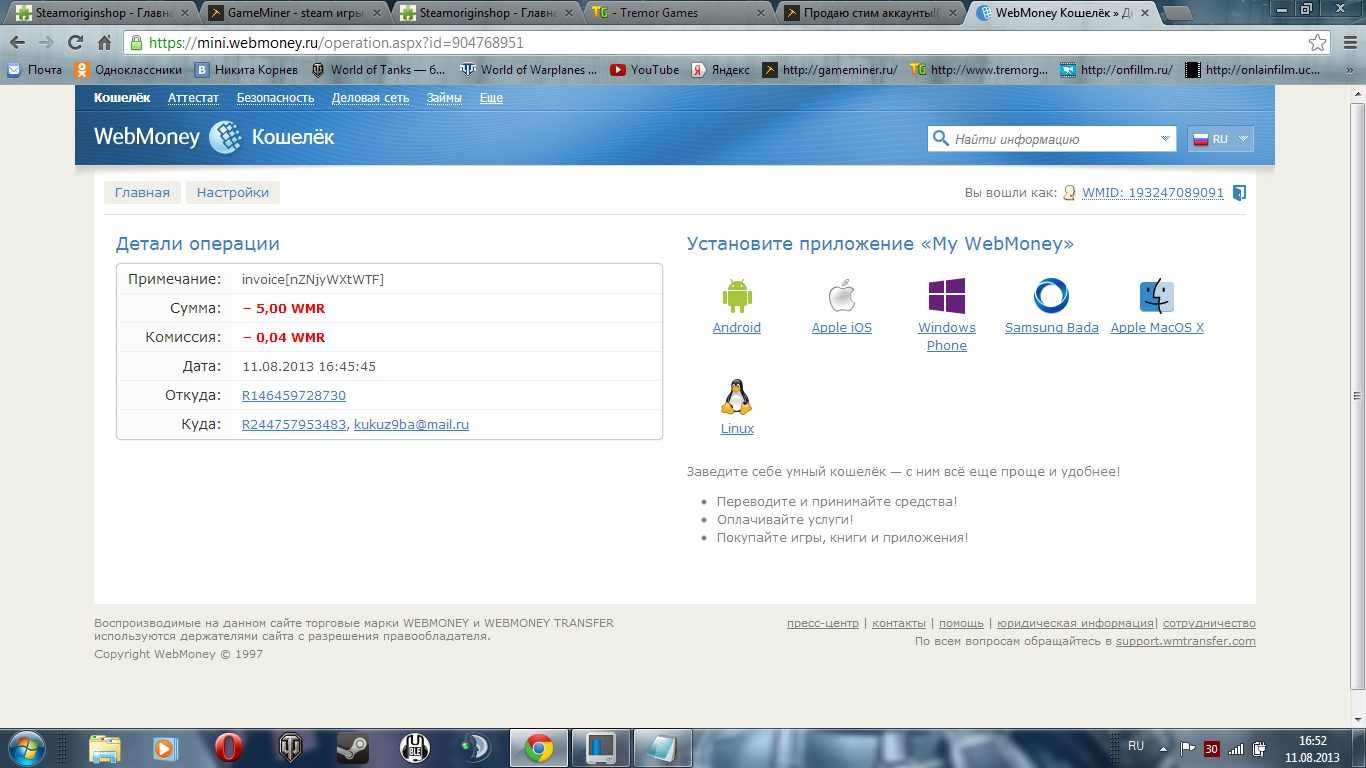1366x768 pixels.
Task: Open the browser home page button
Action: pyautogui.click(x=104, y=43)
